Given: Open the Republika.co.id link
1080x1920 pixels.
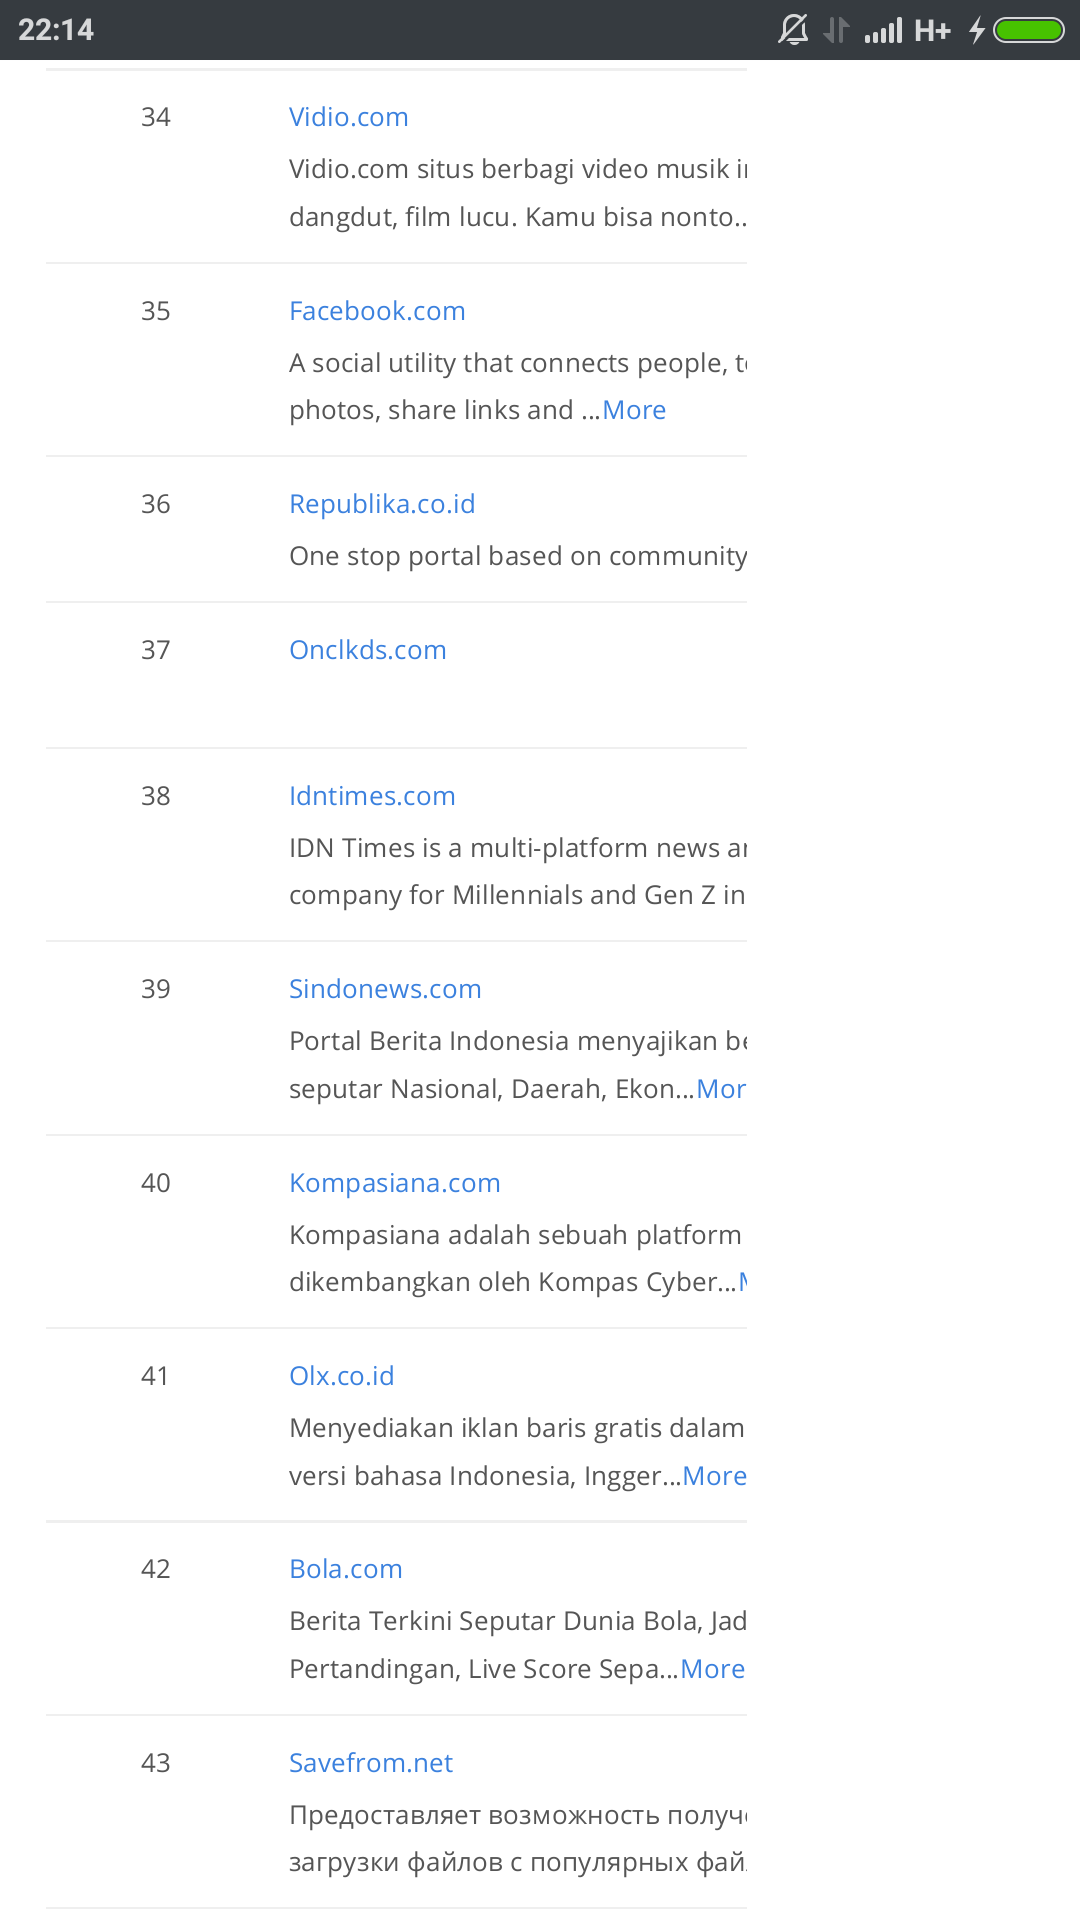Looking at the screenshot, I should (x=382, y=504).
